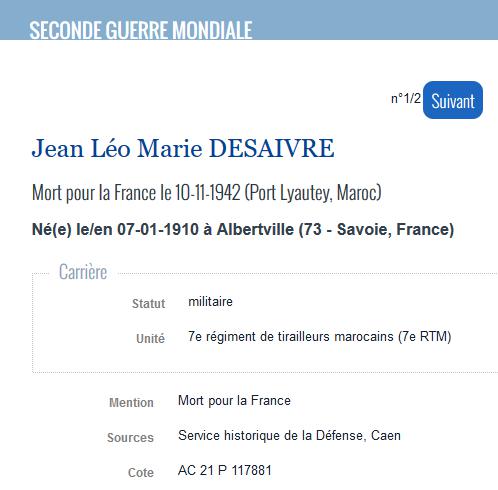The height and width of the screenshot is (490, 498).
Task: Click the n°1/2 record counter
Action: (406, 98)
